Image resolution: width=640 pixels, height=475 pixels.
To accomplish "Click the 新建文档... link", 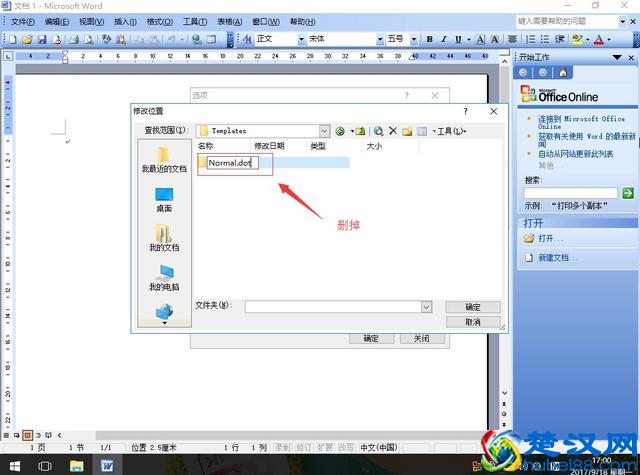I will (558, 257).
